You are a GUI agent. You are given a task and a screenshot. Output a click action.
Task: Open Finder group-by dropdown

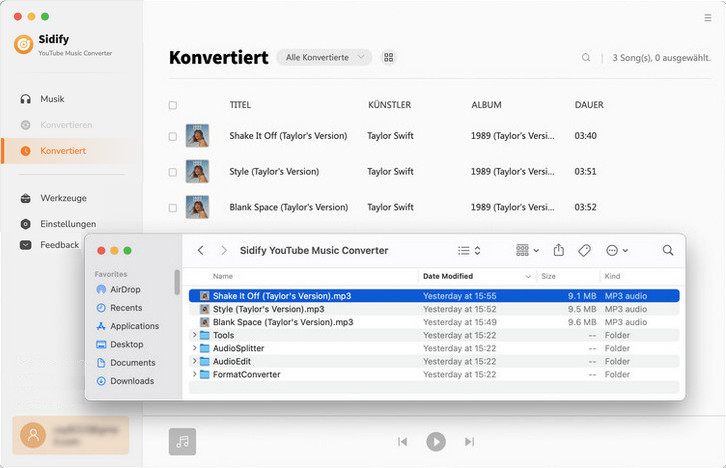pos(527,250)
